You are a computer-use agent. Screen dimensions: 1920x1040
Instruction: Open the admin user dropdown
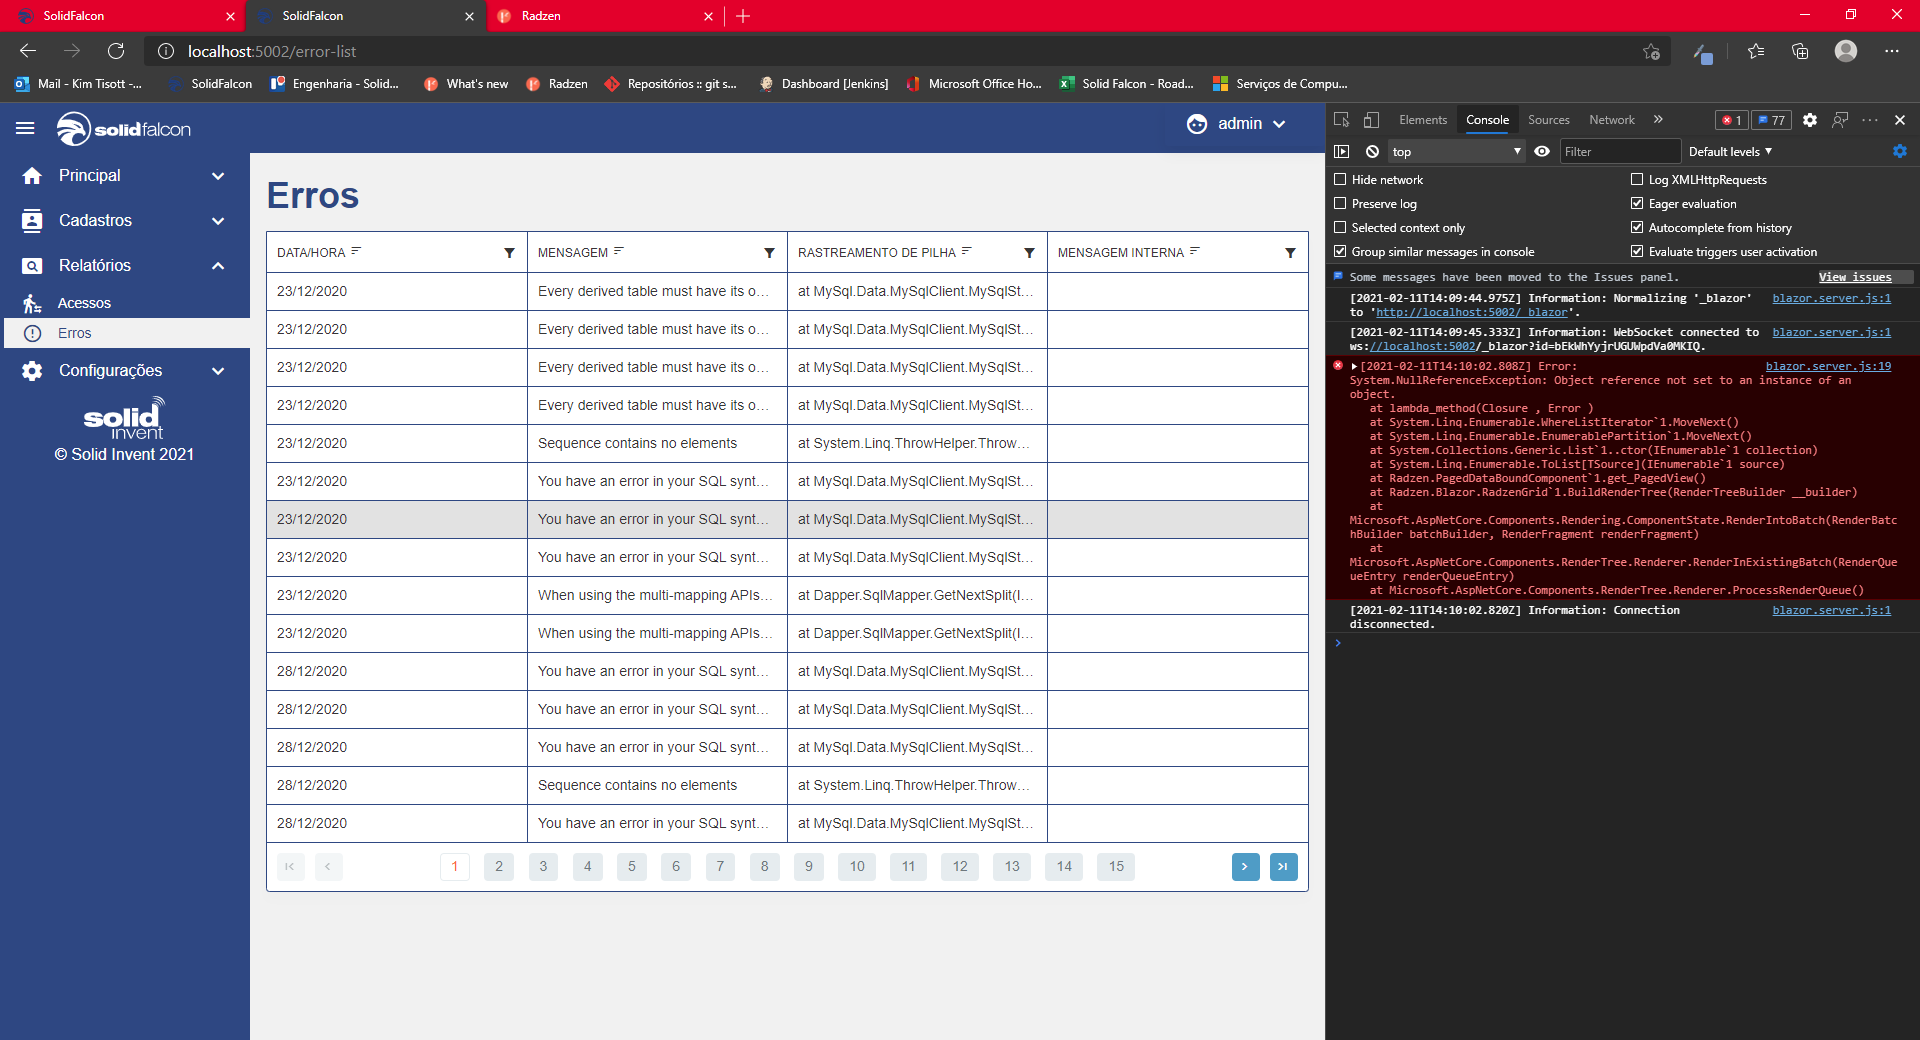pos(1236,124)
